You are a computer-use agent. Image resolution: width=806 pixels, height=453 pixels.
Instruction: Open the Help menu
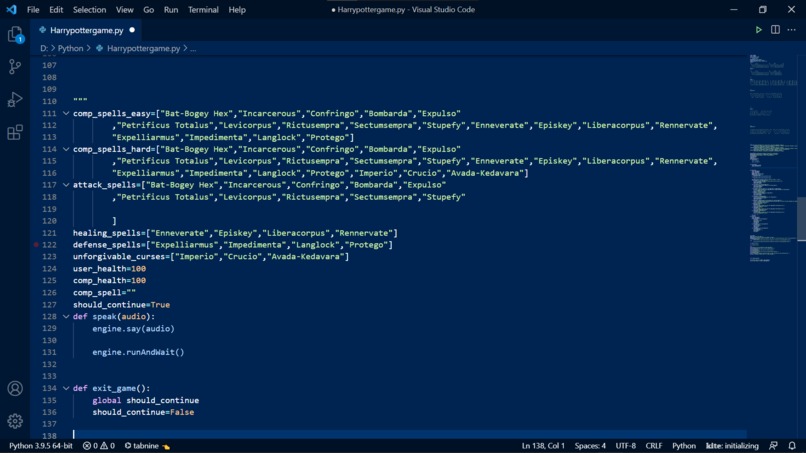click(x=237, y=9)
